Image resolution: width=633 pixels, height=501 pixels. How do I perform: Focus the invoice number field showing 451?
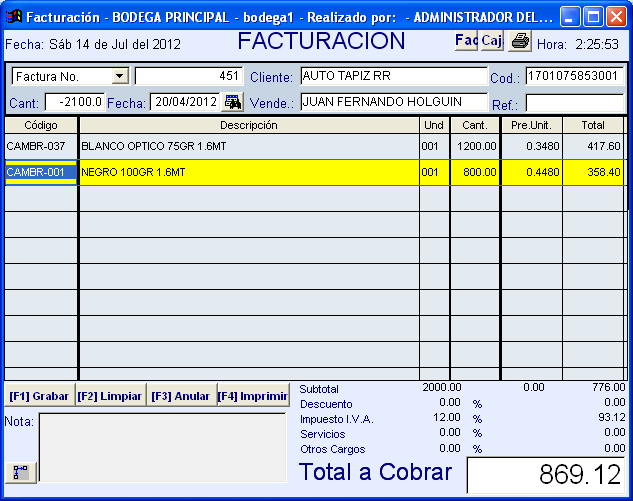click(x=189, y=77)
